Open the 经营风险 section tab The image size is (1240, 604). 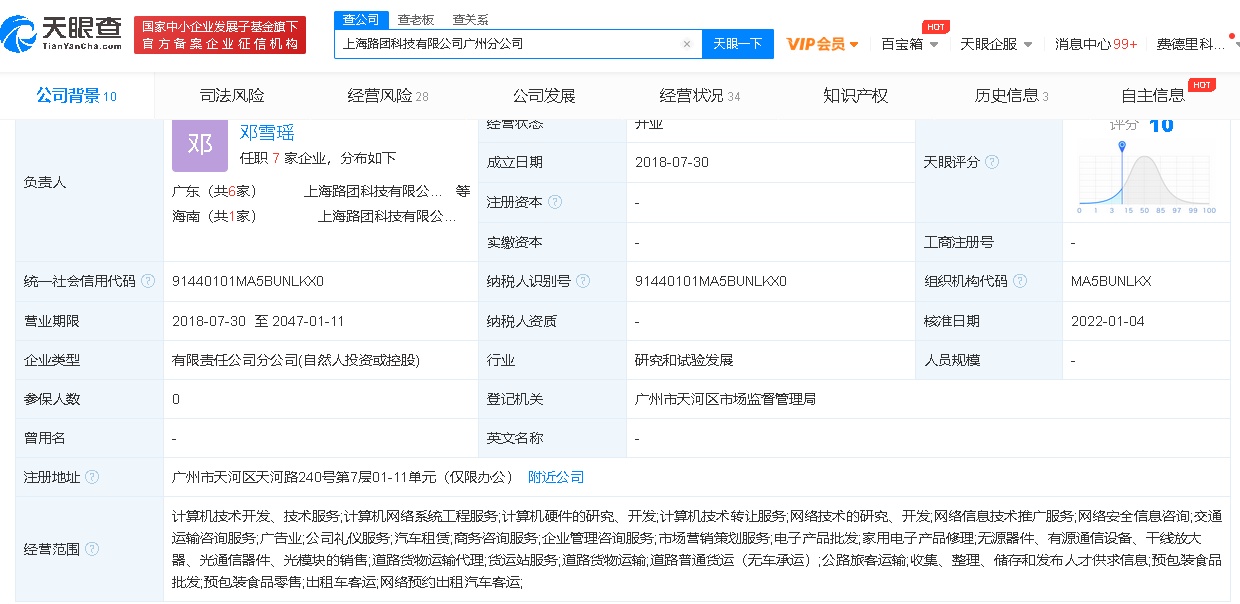[388, 96]
